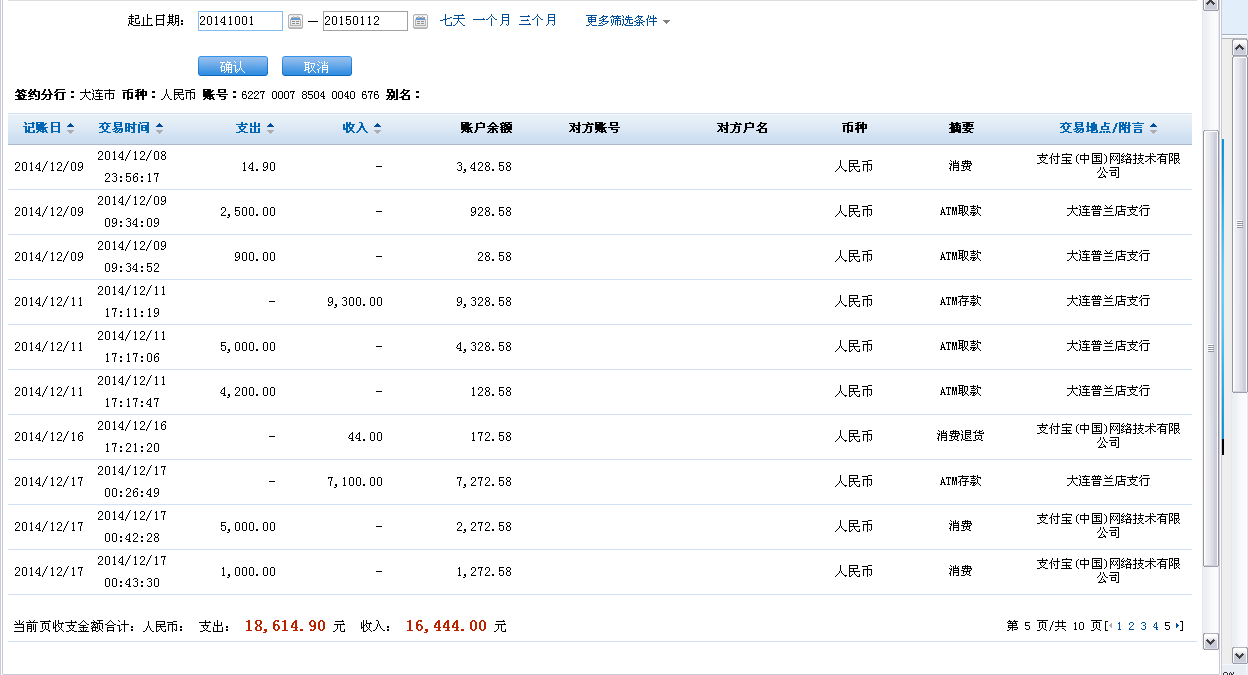1248x675 pixels.
Task: Select the 一个月 quick date range
Action: 491,20
